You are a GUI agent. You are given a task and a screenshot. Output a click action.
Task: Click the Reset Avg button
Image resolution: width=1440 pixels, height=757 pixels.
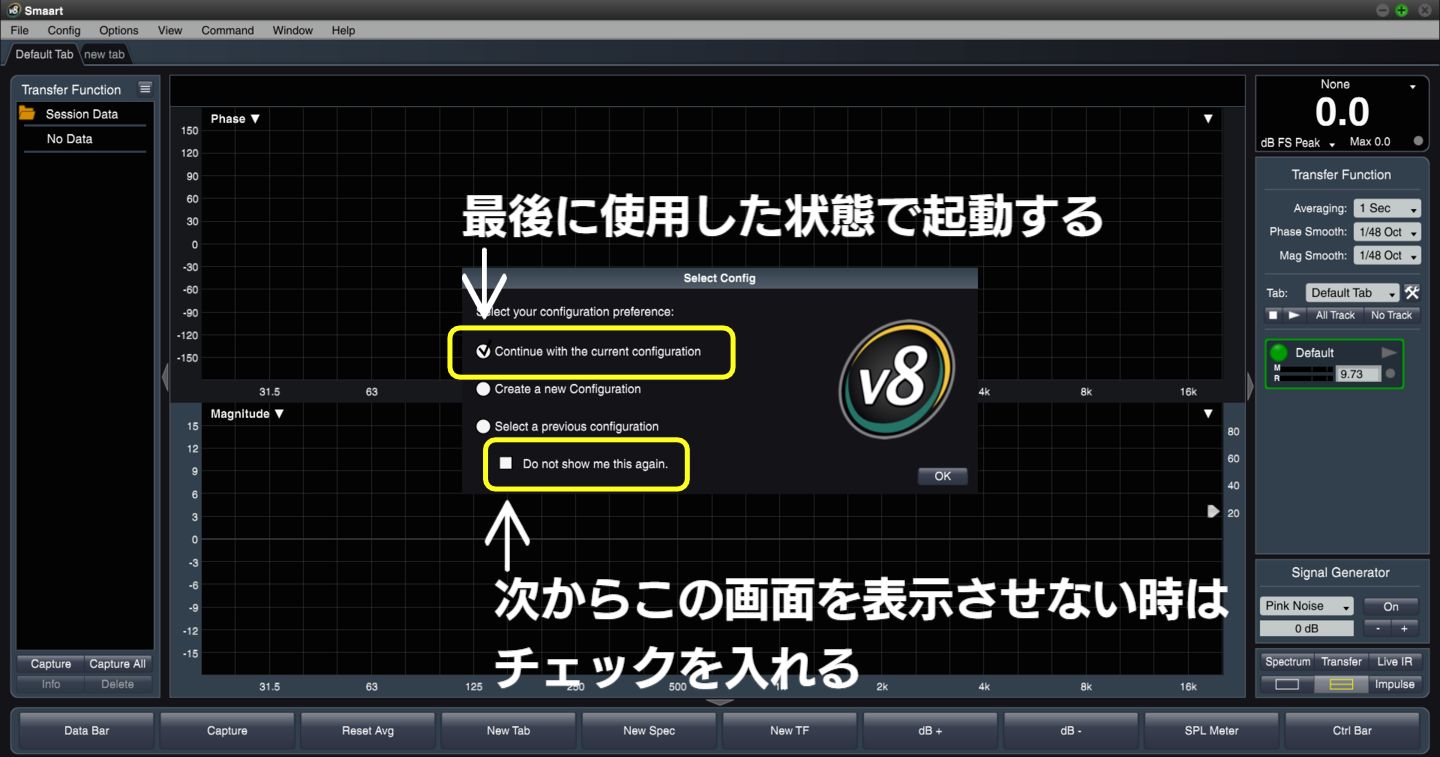[367, 731]
